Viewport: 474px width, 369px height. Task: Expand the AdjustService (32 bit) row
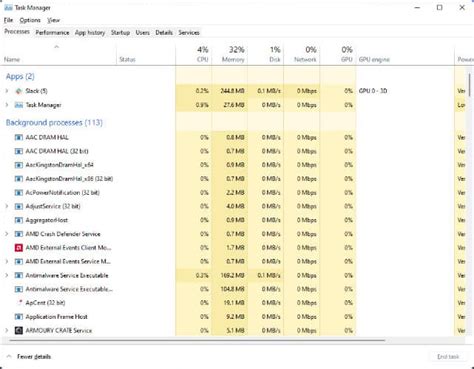(x=7, y=206)
